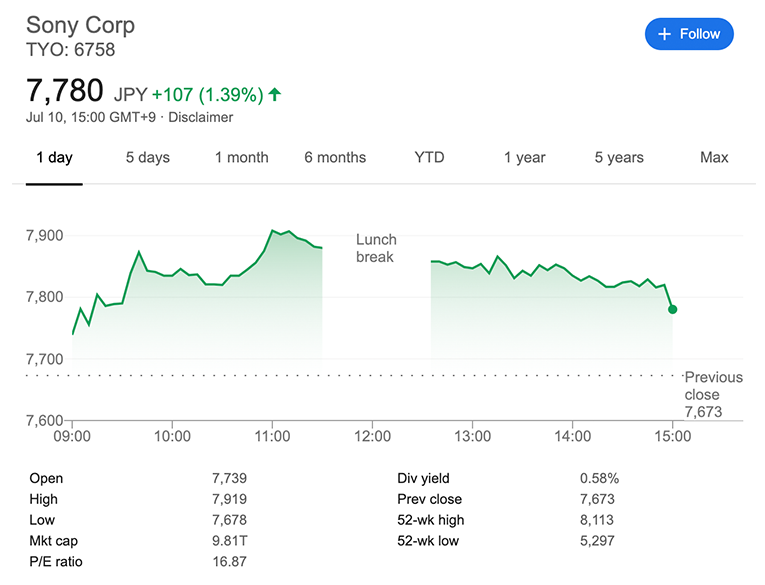Click the 52-wk low label

click(428, 541)
